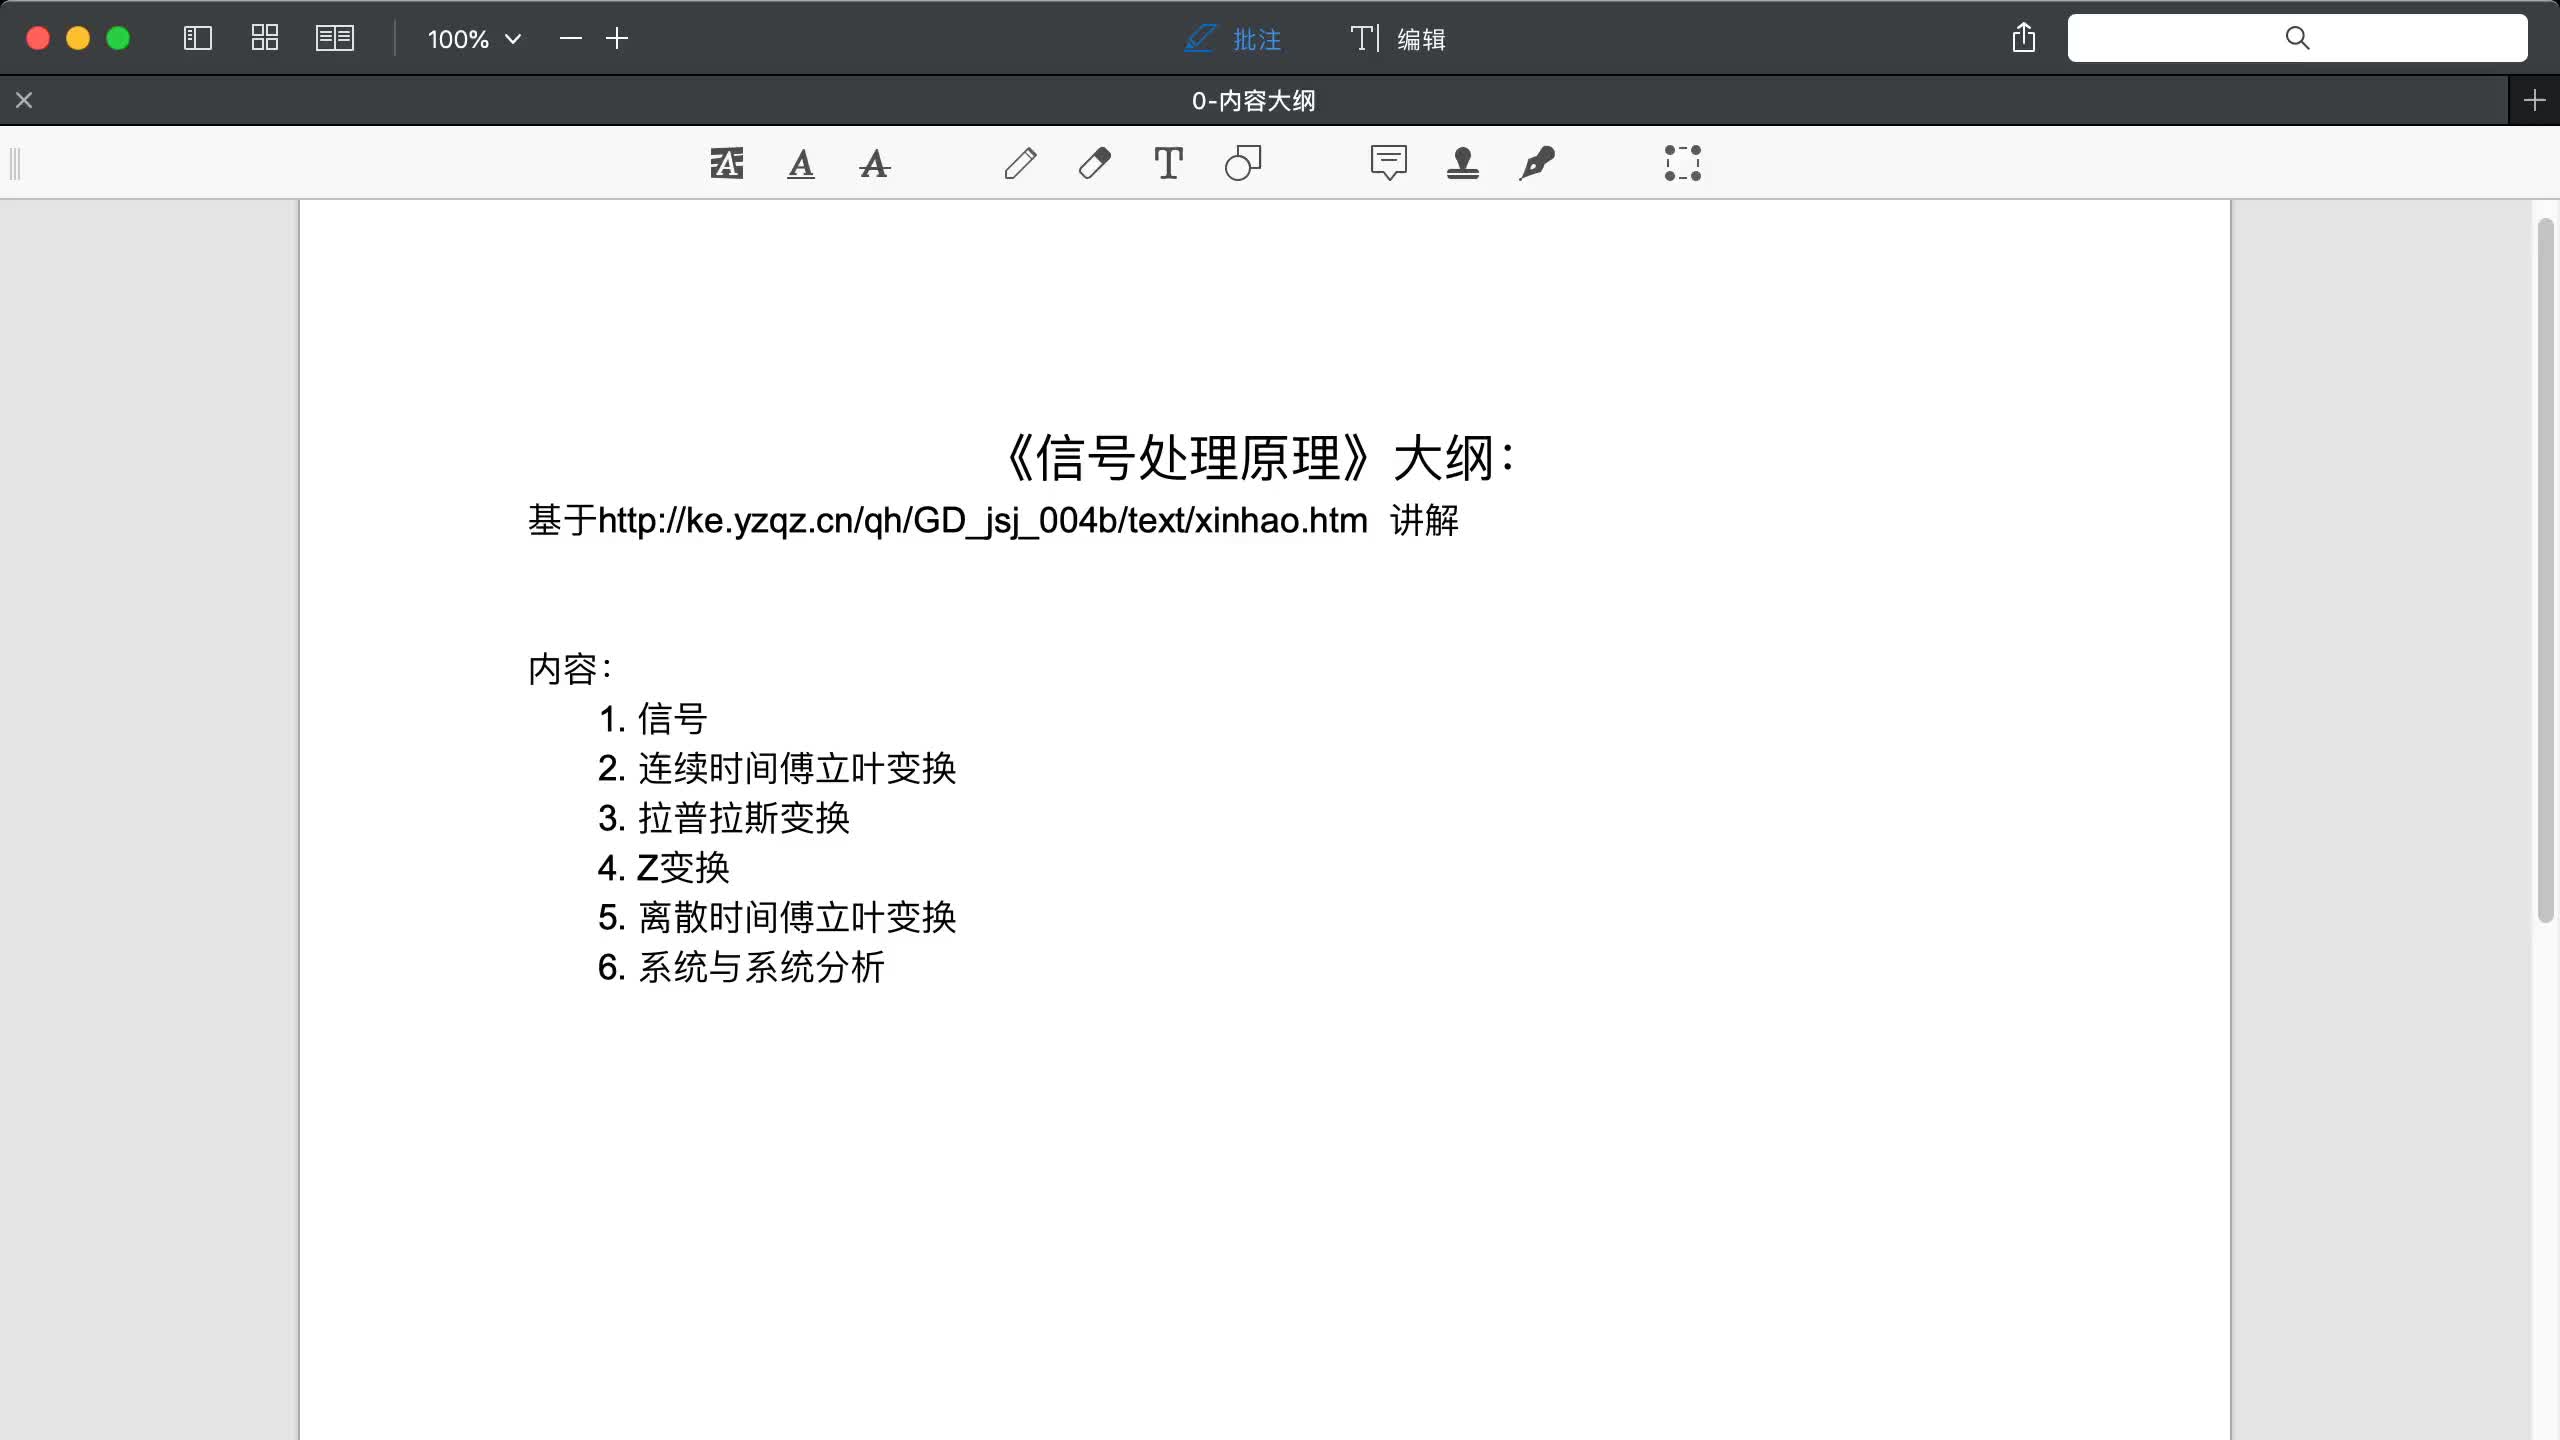This screenshot has height=1440, width=2560.
Task: Click list item 1. 信号
Action: [x=653, y=719]
